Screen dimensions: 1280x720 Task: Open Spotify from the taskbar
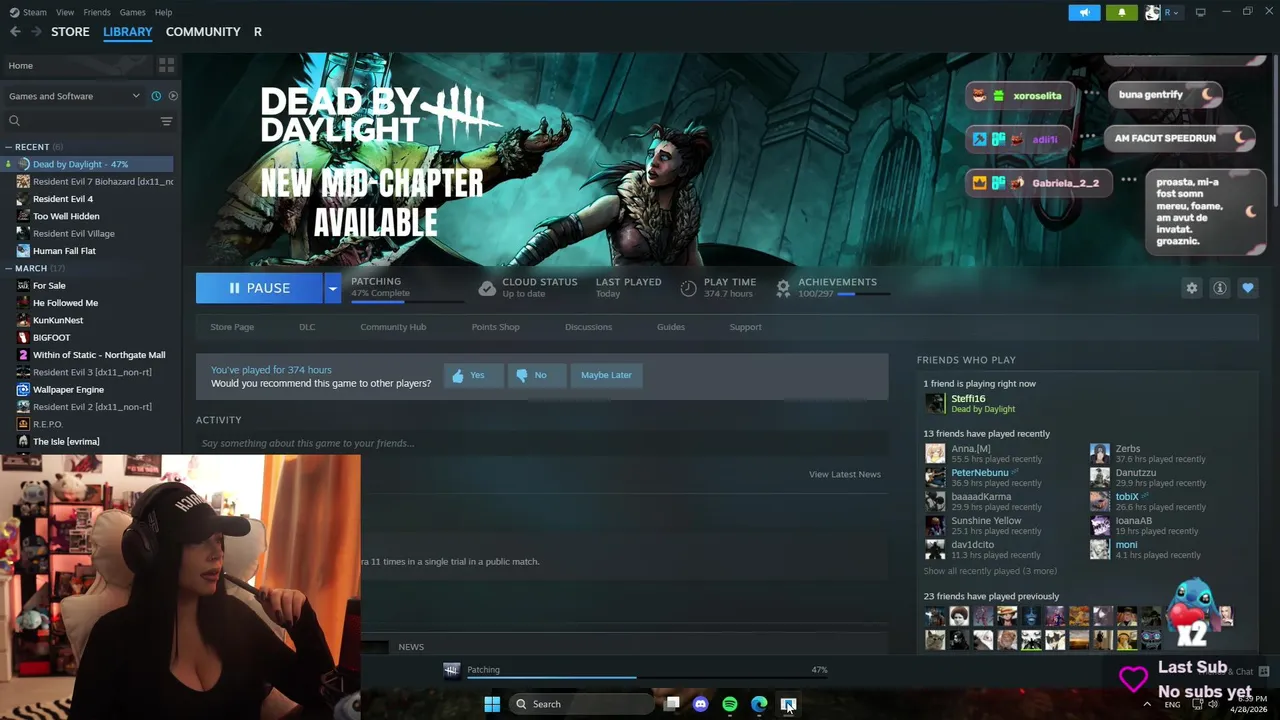(x=730, y=704)
